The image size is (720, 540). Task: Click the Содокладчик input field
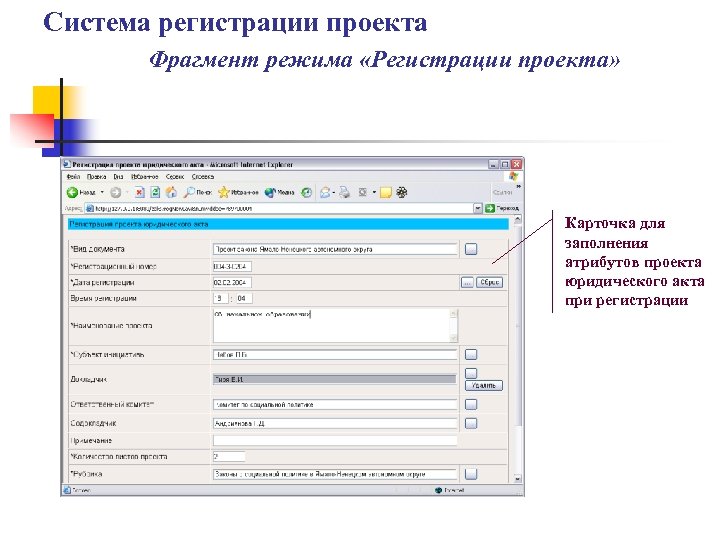[x=335, y=423]
